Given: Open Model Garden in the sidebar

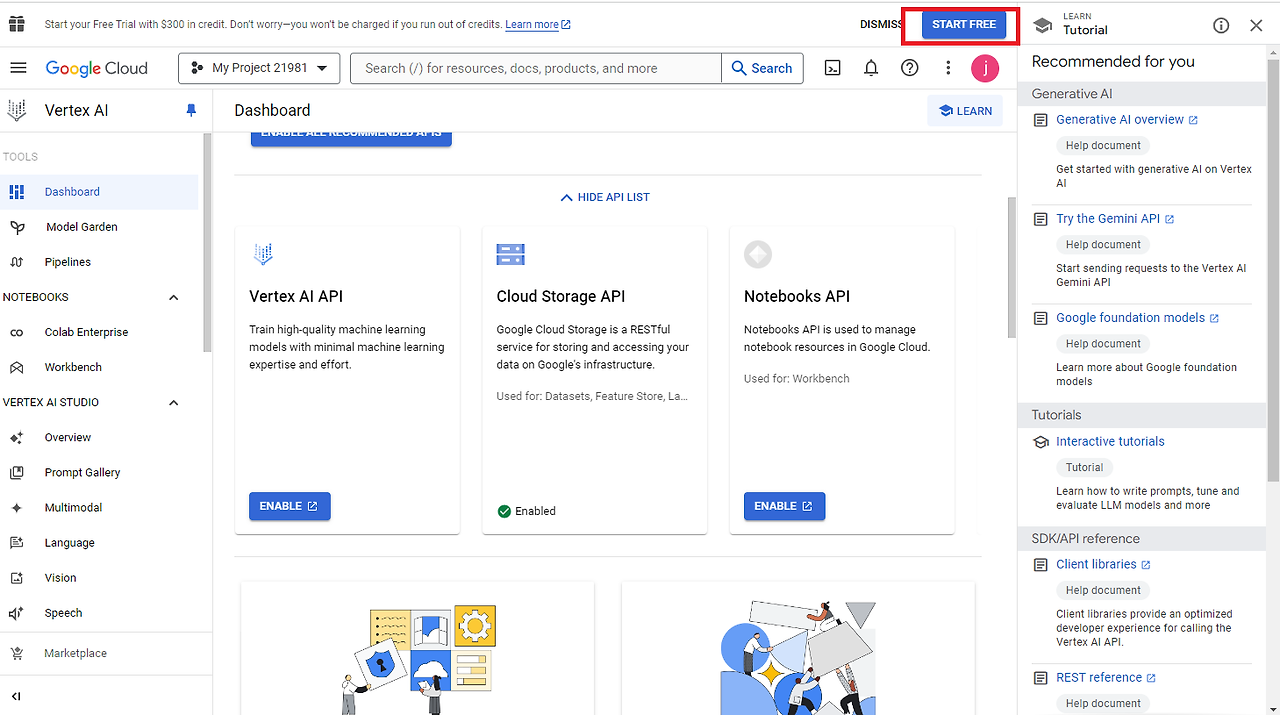Looking at the screenshot, I should [x=99, y=227].
